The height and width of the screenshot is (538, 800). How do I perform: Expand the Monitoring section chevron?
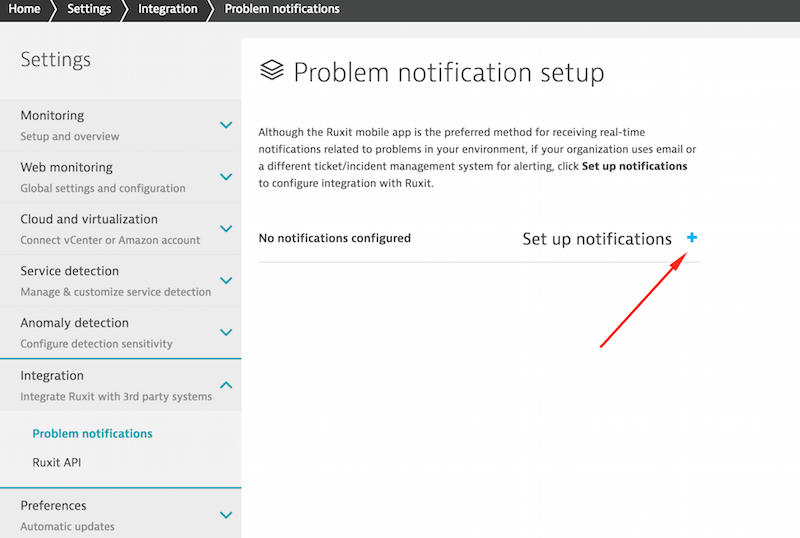tap(226, 125)
